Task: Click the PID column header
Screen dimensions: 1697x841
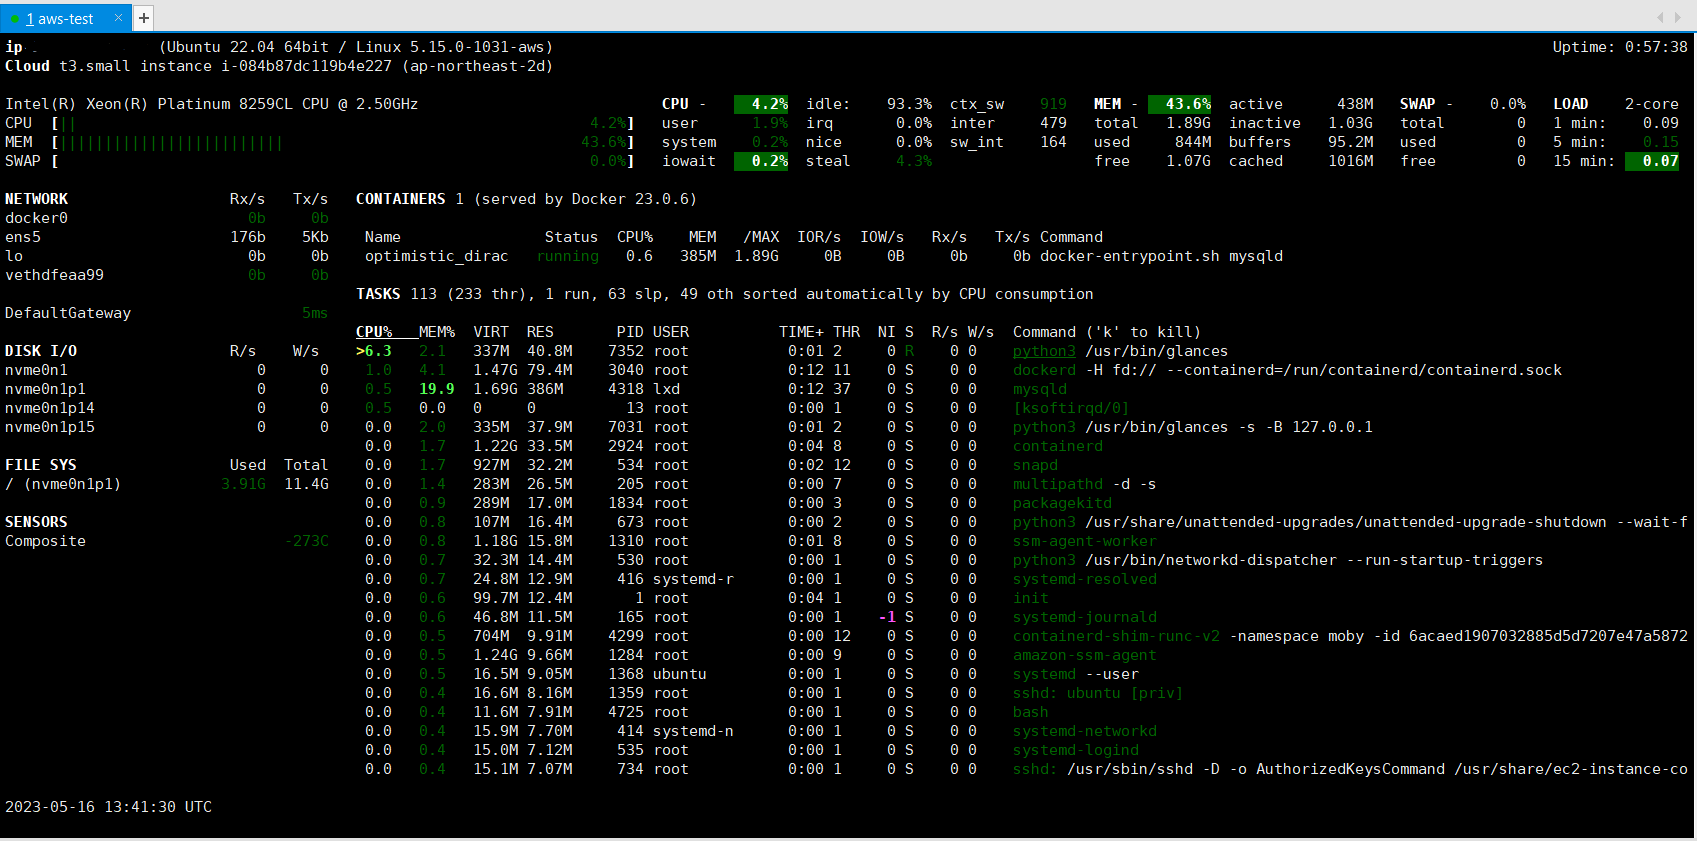Action: pyautogui.click(x=630, y=332)
